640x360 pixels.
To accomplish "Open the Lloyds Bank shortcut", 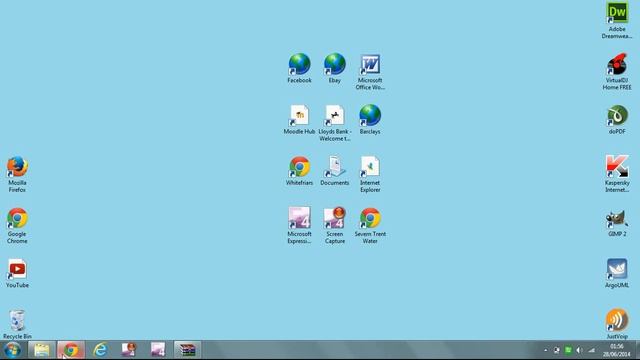I will click(x=335, y=123).
